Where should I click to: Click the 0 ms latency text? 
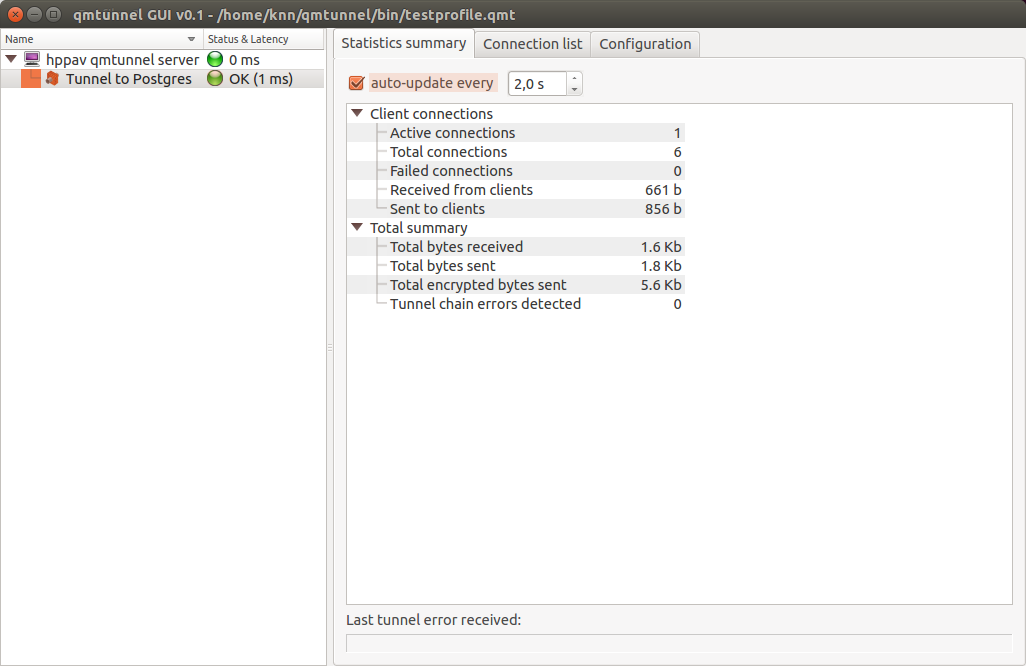tap(244, 60)
